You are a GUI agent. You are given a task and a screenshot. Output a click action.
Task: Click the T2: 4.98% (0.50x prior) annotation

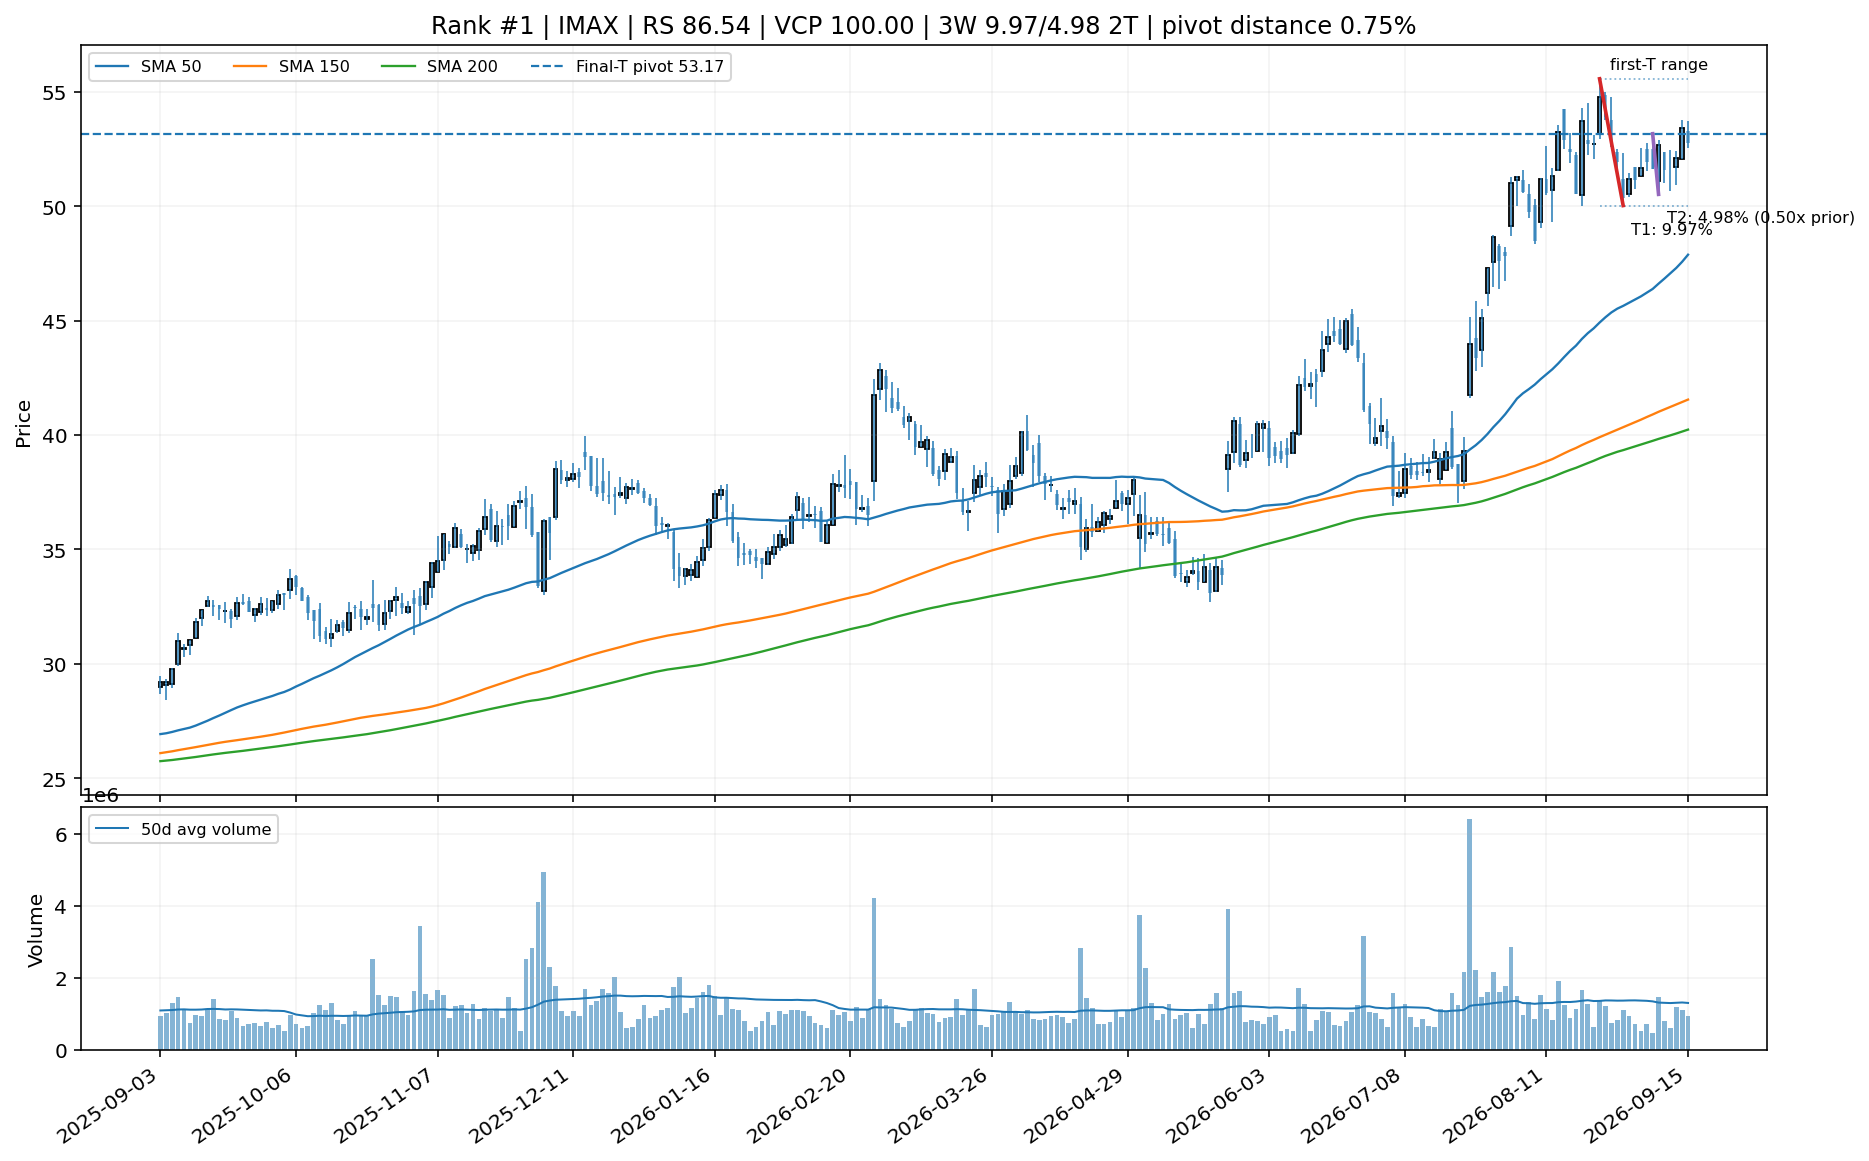(x=1760, y=217)
